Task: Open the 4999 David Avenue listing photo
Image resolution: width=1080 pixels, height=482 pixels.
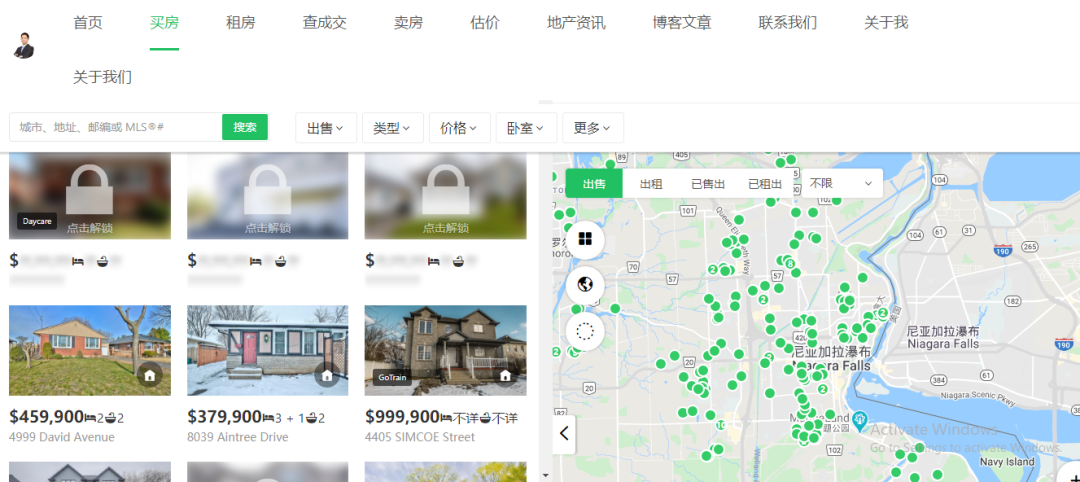Action: click(90, 350)
